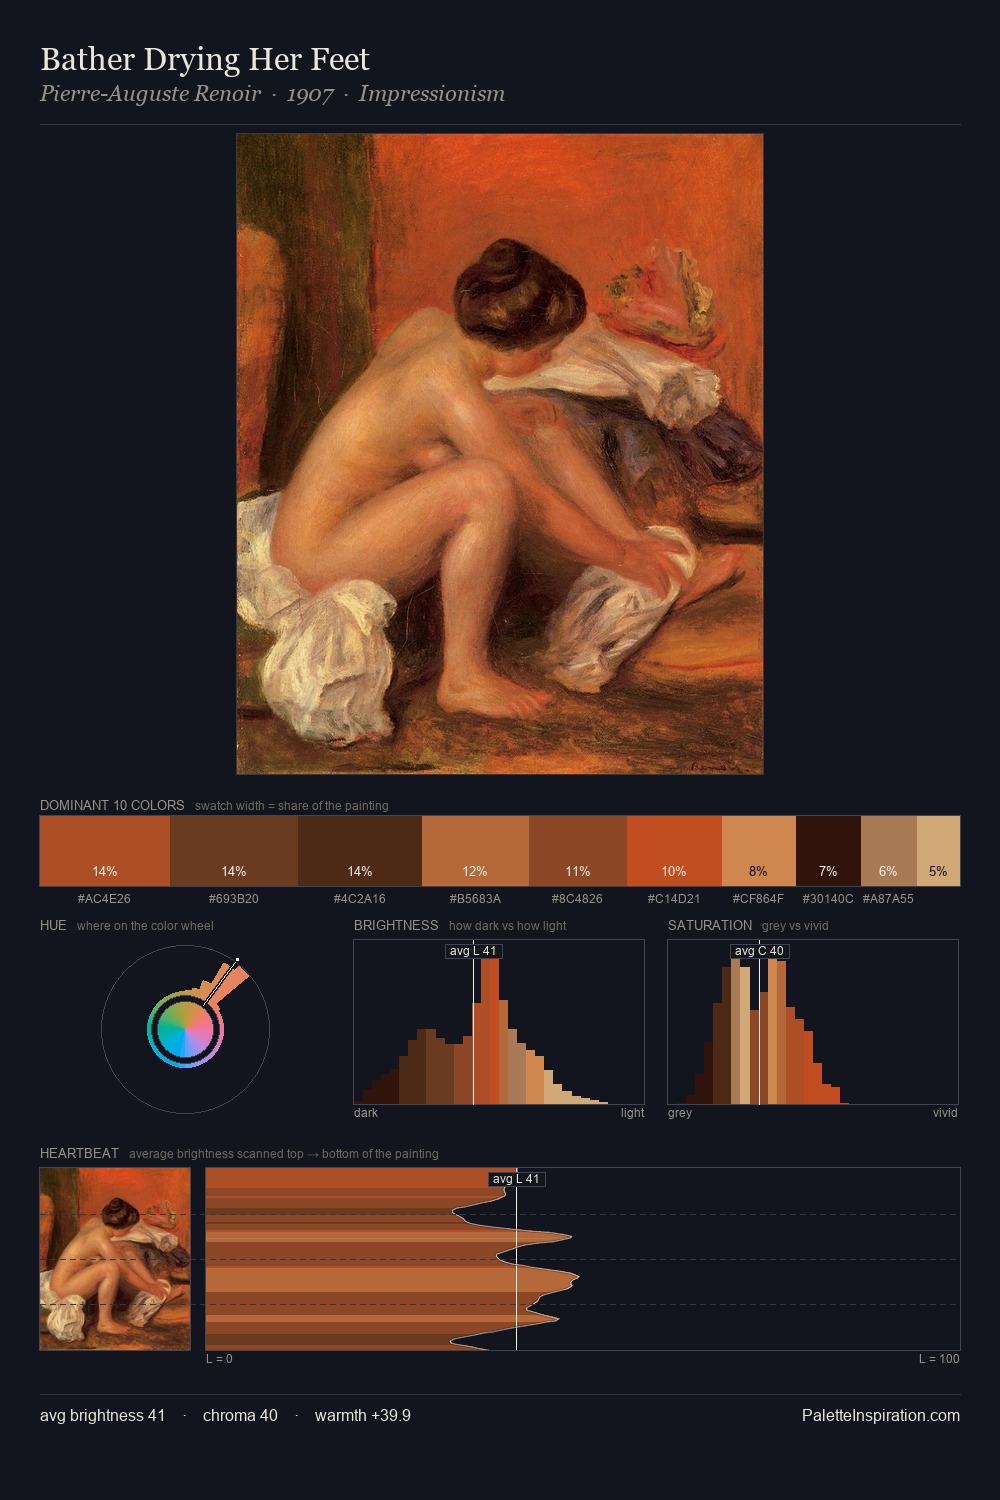Click the 'grey' axis label

click(680, 1113)
